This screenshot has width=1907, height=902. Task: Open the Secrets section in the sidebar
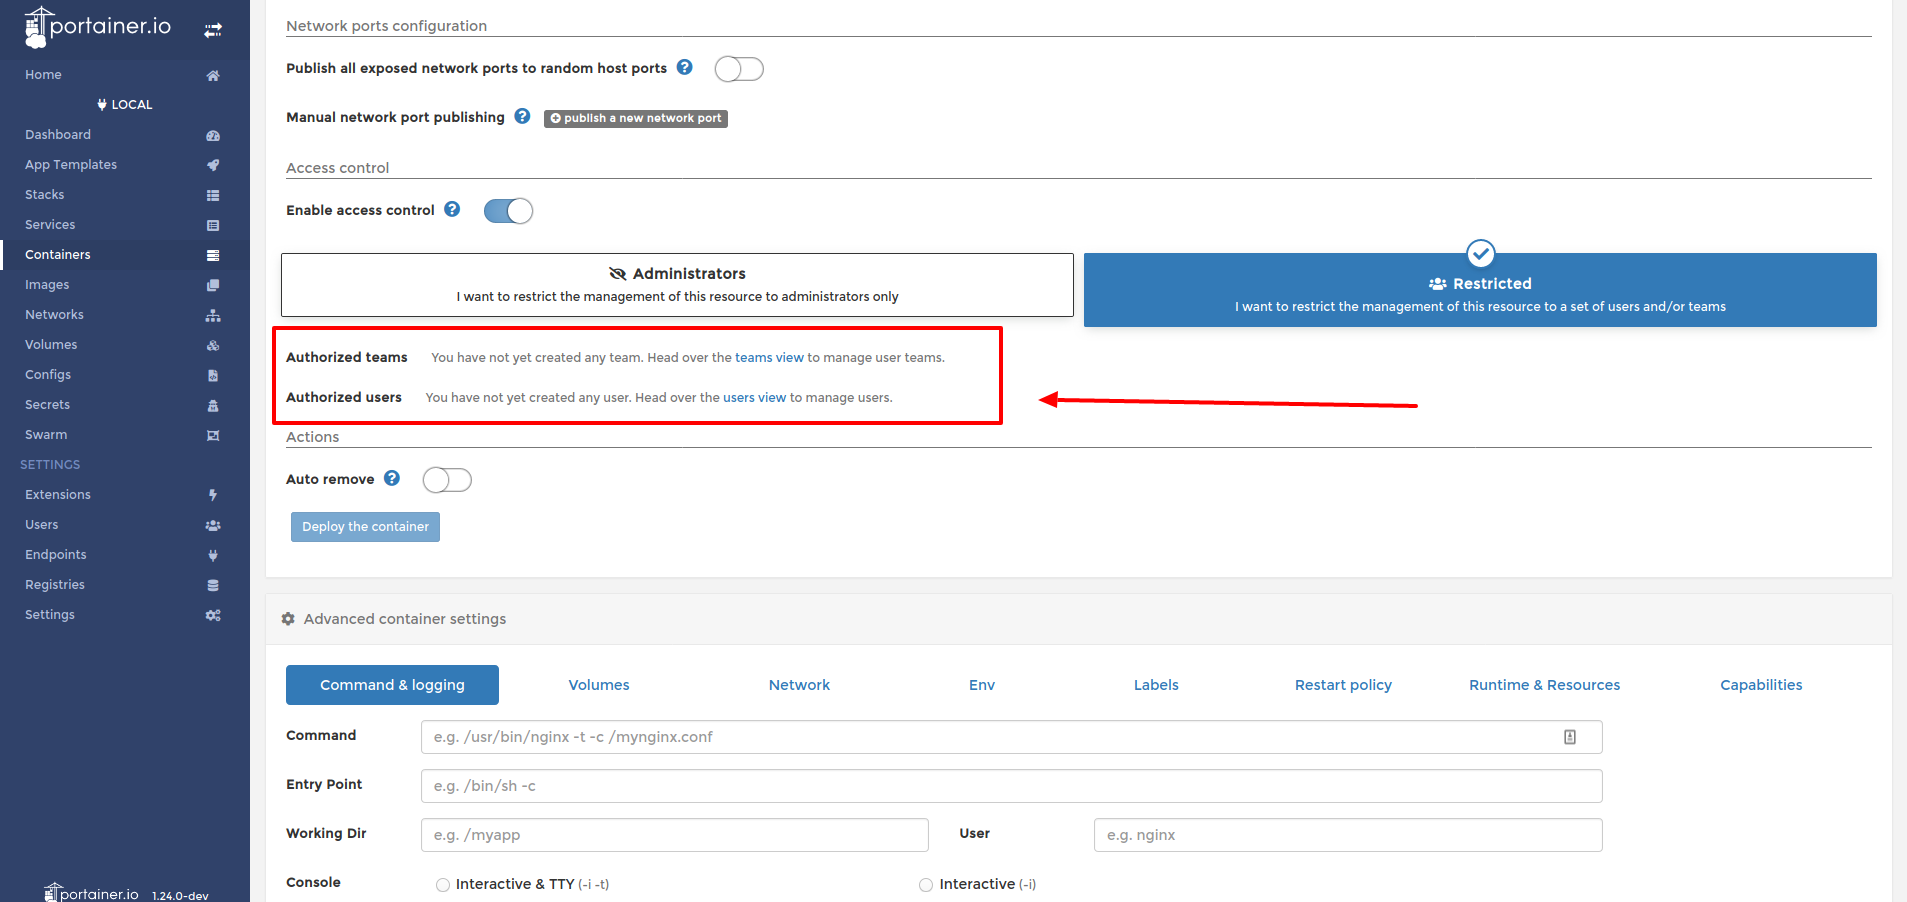click(46, 404)
